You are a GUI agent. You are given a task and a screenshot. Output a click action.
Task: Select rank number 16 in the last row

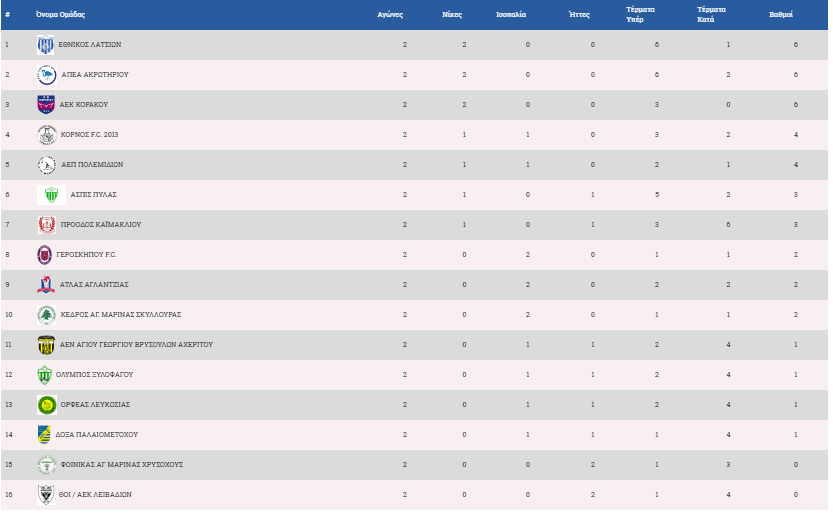coord(8,495)
